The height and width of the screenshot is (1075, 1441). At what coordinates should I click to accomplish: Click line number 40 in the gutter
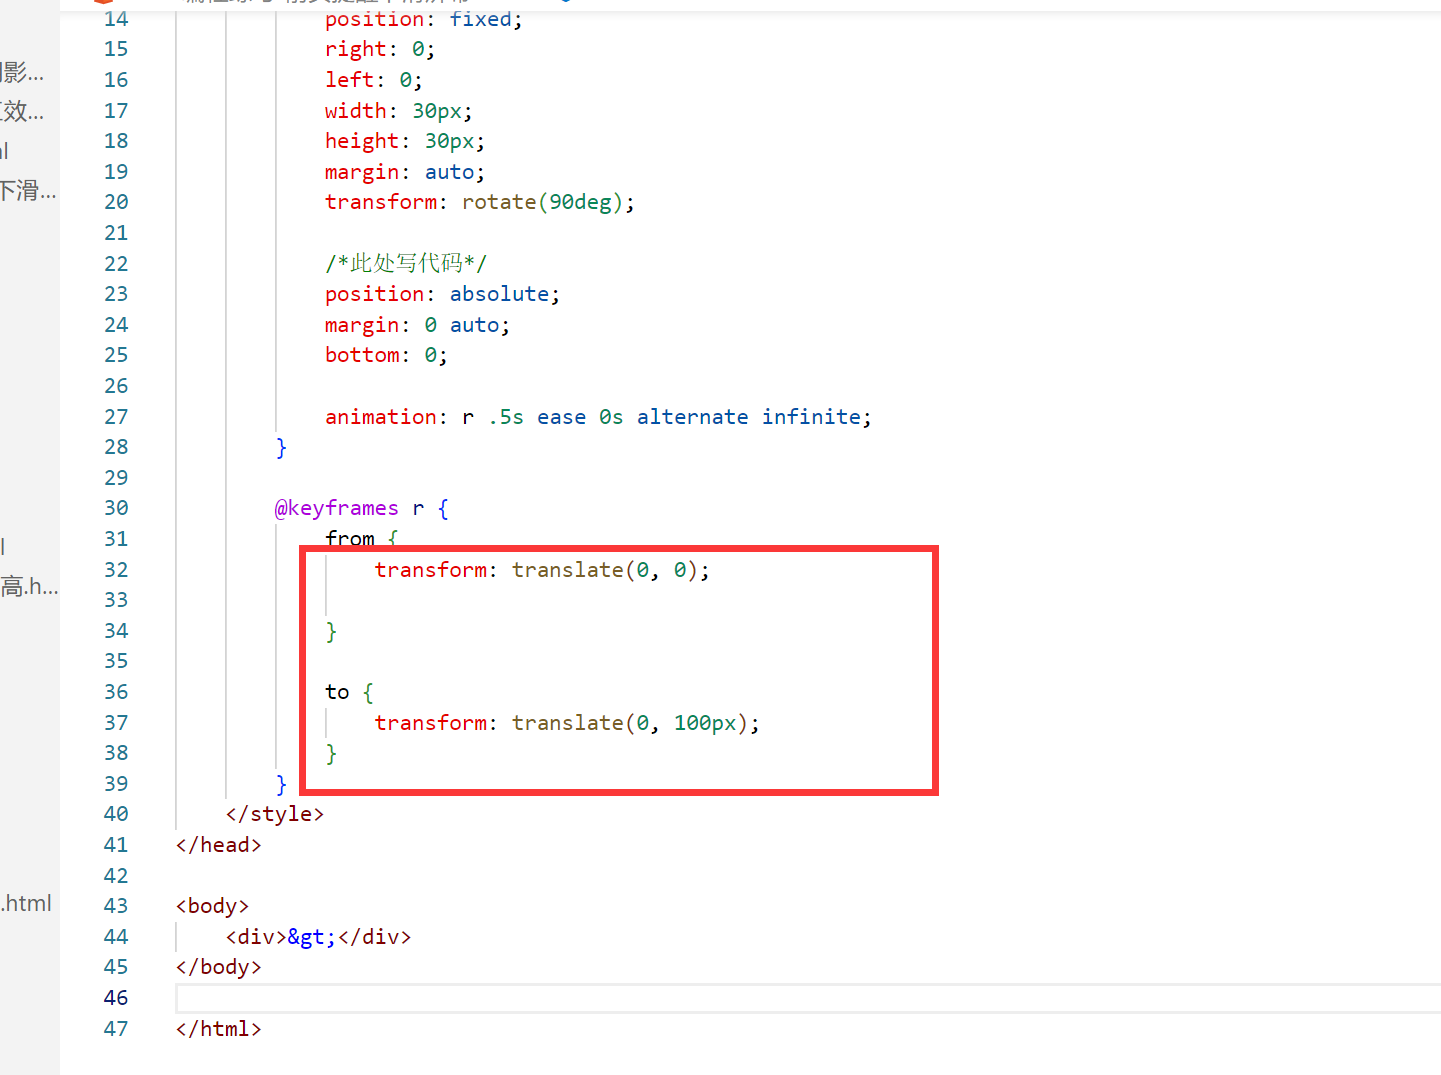(116, 814)
